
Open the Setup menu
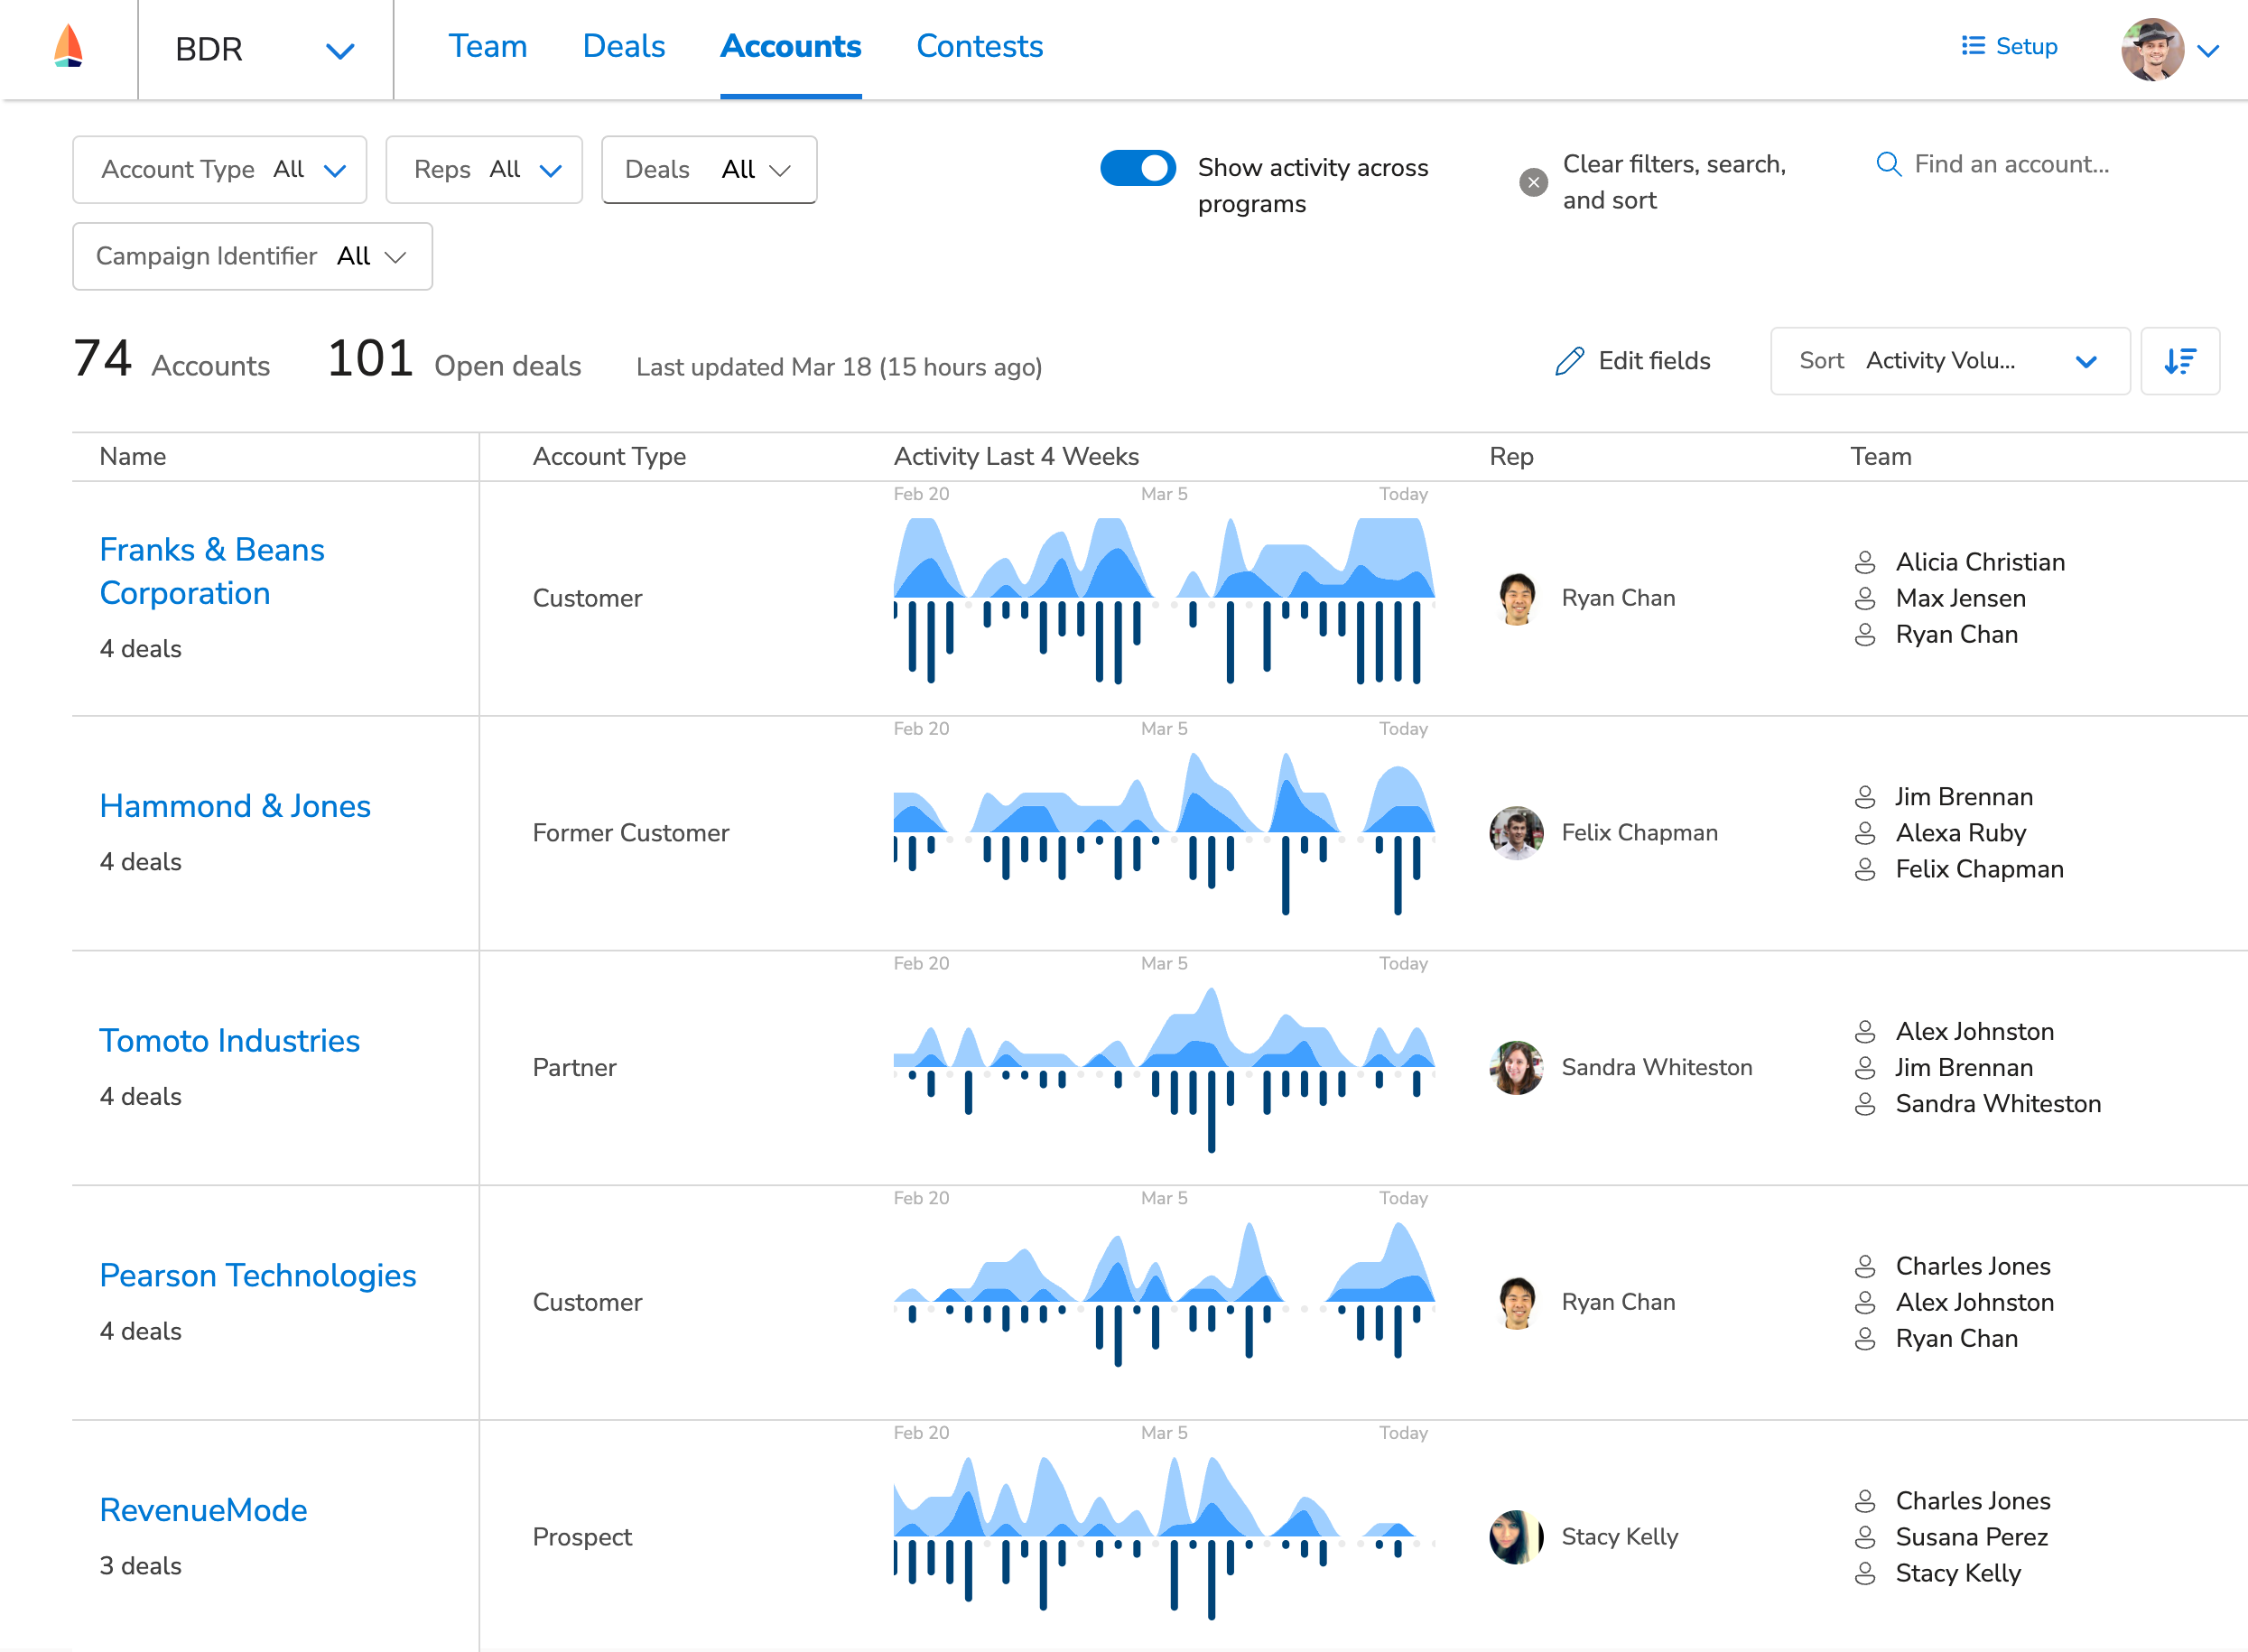tap(2009, 46)
